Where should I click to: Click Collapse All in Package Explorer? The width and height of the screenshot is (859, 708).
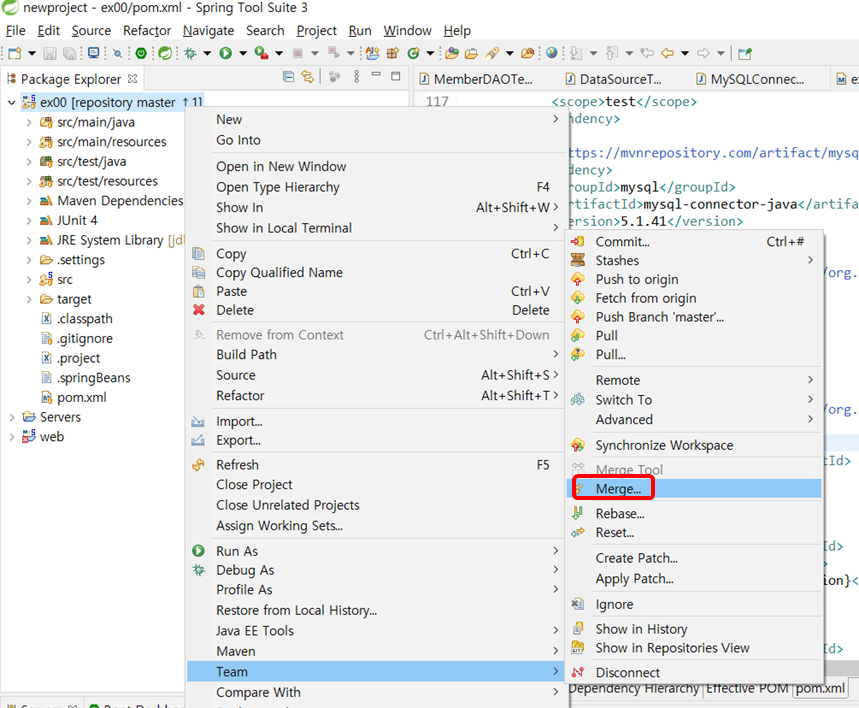coord(288,77)
